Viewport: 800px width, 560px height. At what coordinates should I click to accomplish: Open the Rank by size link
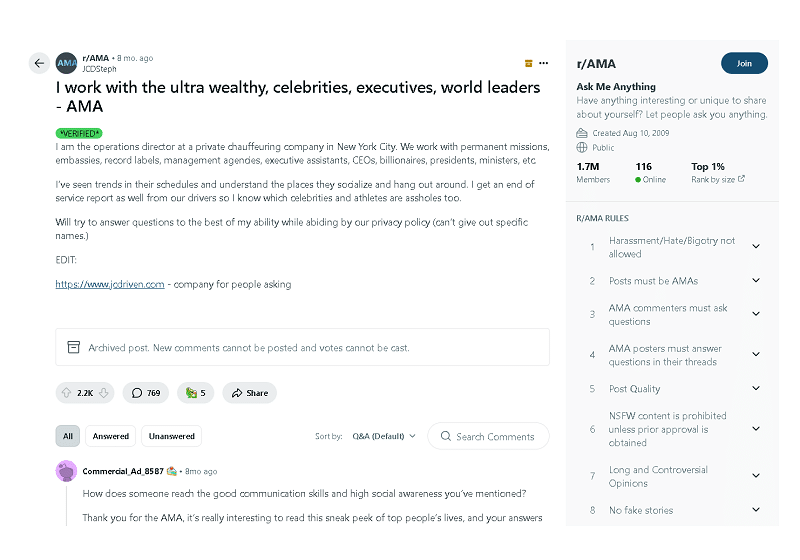pyautogui.click(x=718, y=180)
